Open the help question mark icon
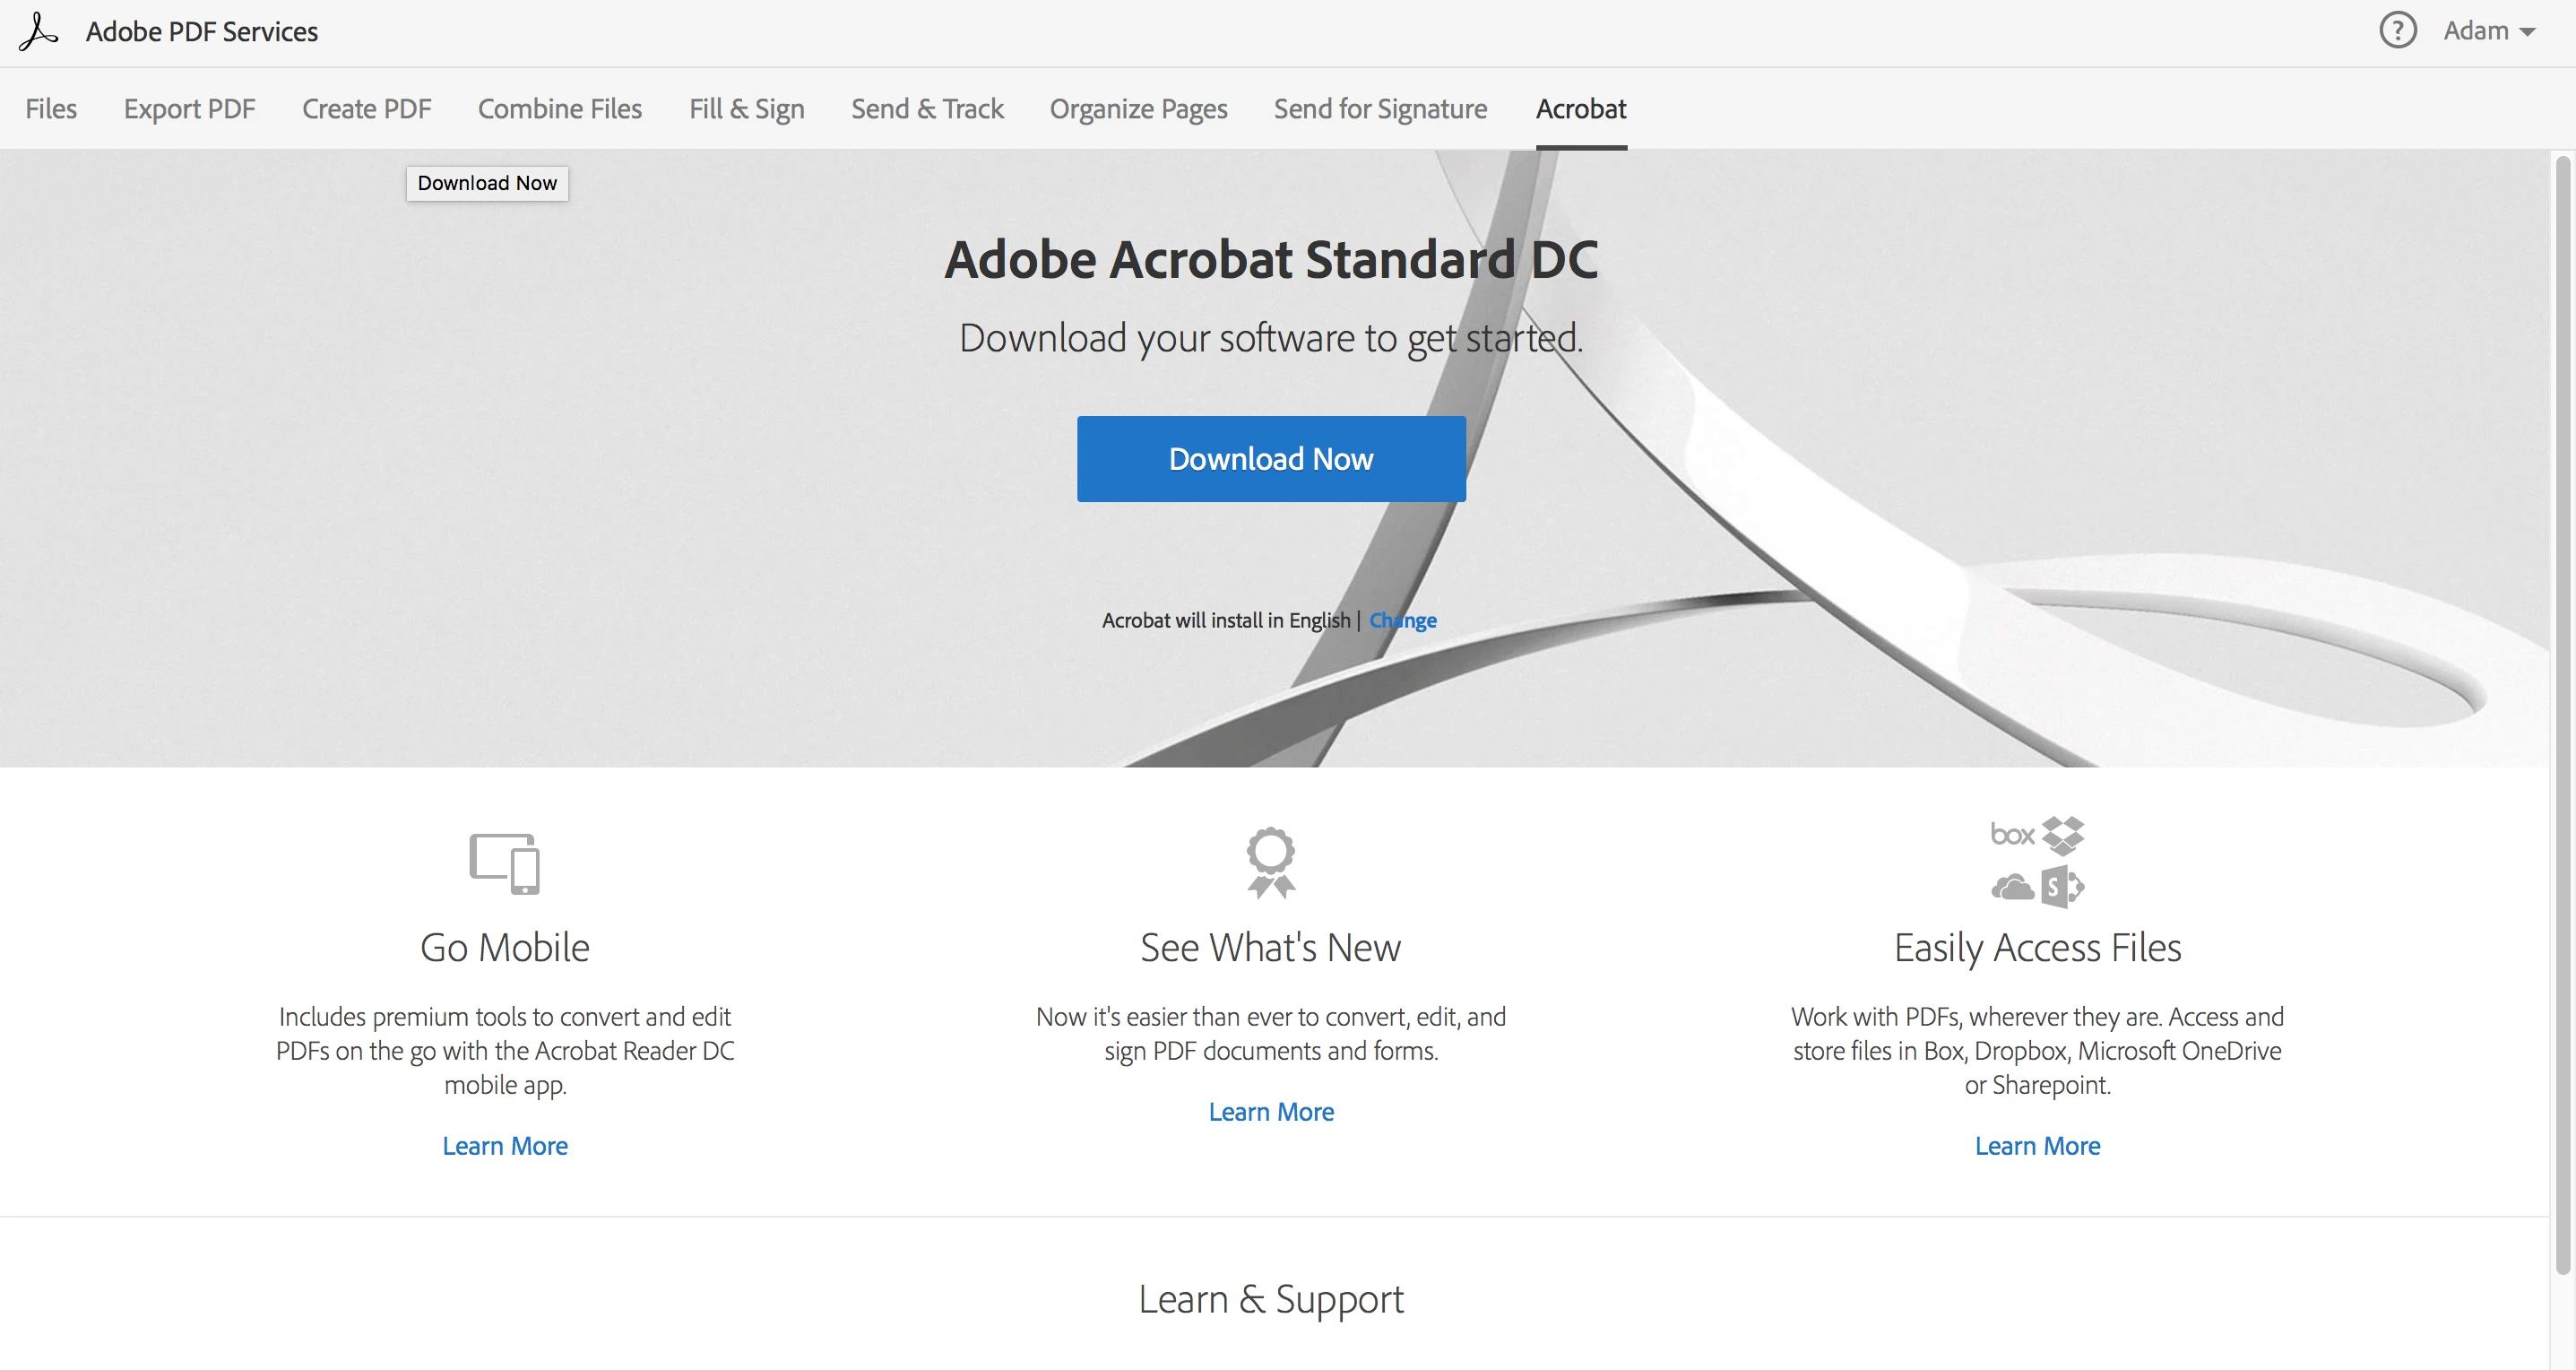Viewport: 2576px width, 1370px height. (x=2397, y=31)
